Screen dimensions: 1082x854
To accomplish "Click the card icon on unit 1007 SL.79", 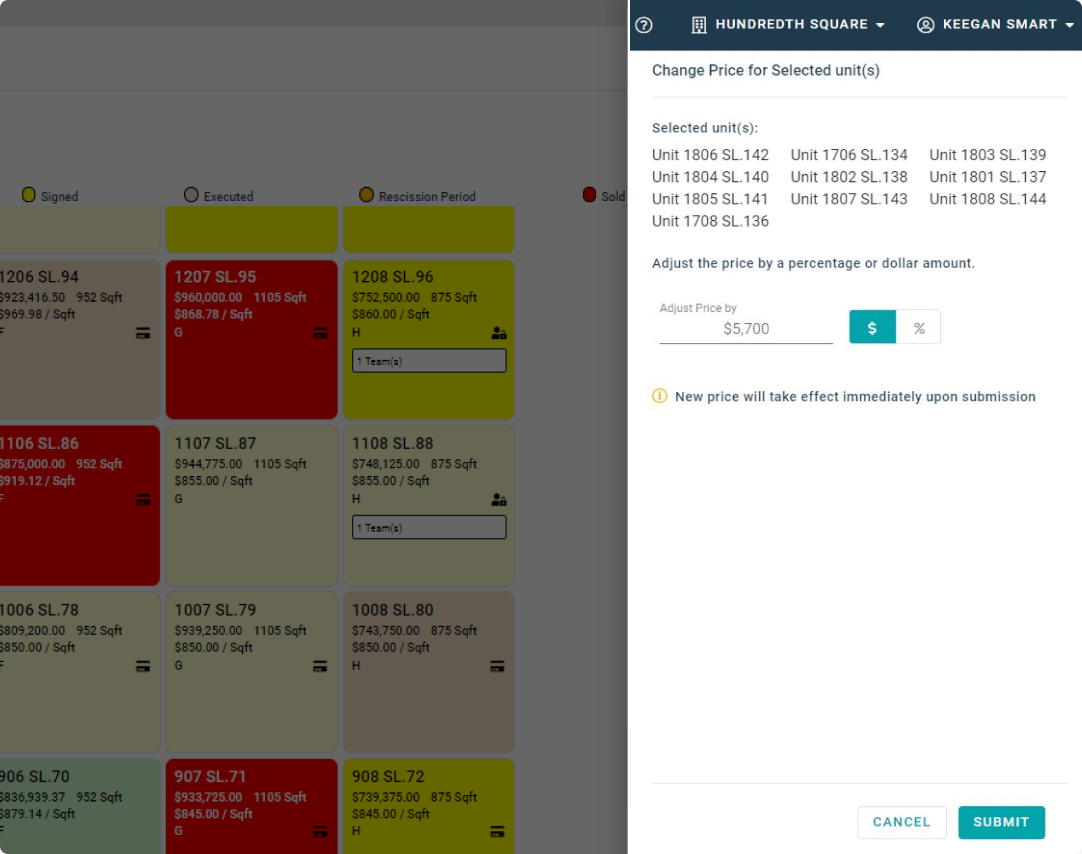I will pyautogui.click(x=320, y=666).
